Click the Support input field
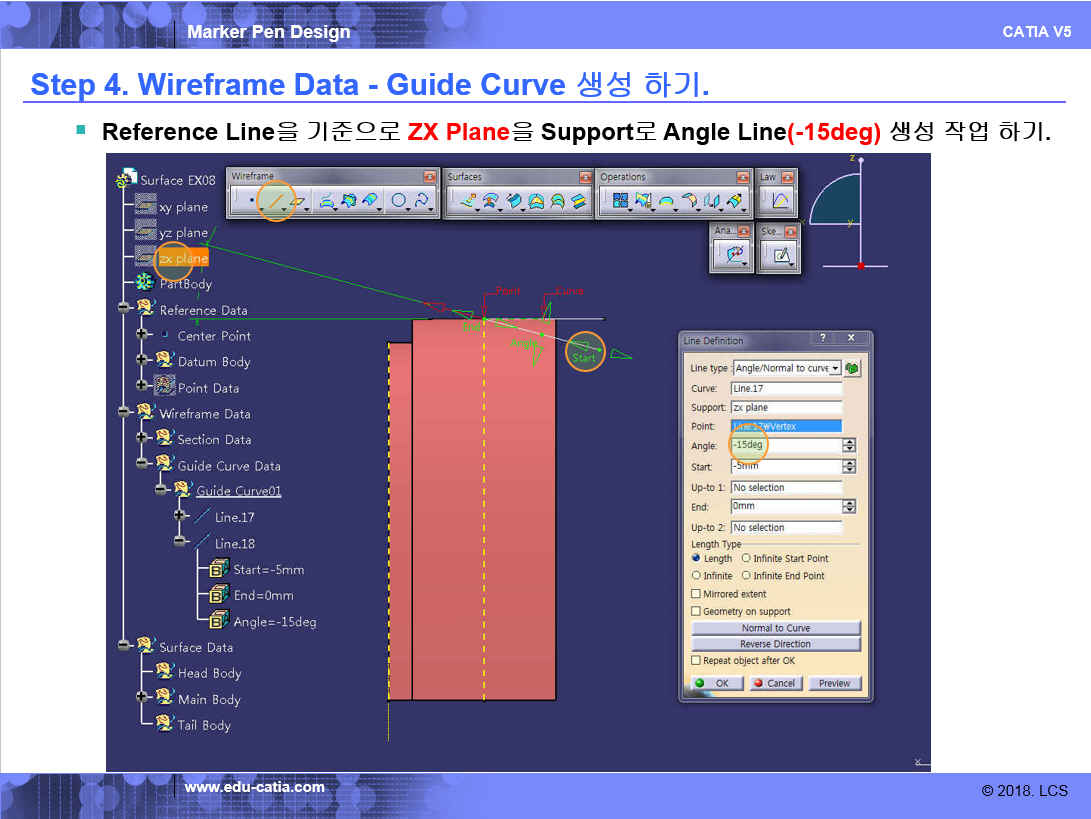The height and width of the screenshot is (819, 1091). pos(786,408)
